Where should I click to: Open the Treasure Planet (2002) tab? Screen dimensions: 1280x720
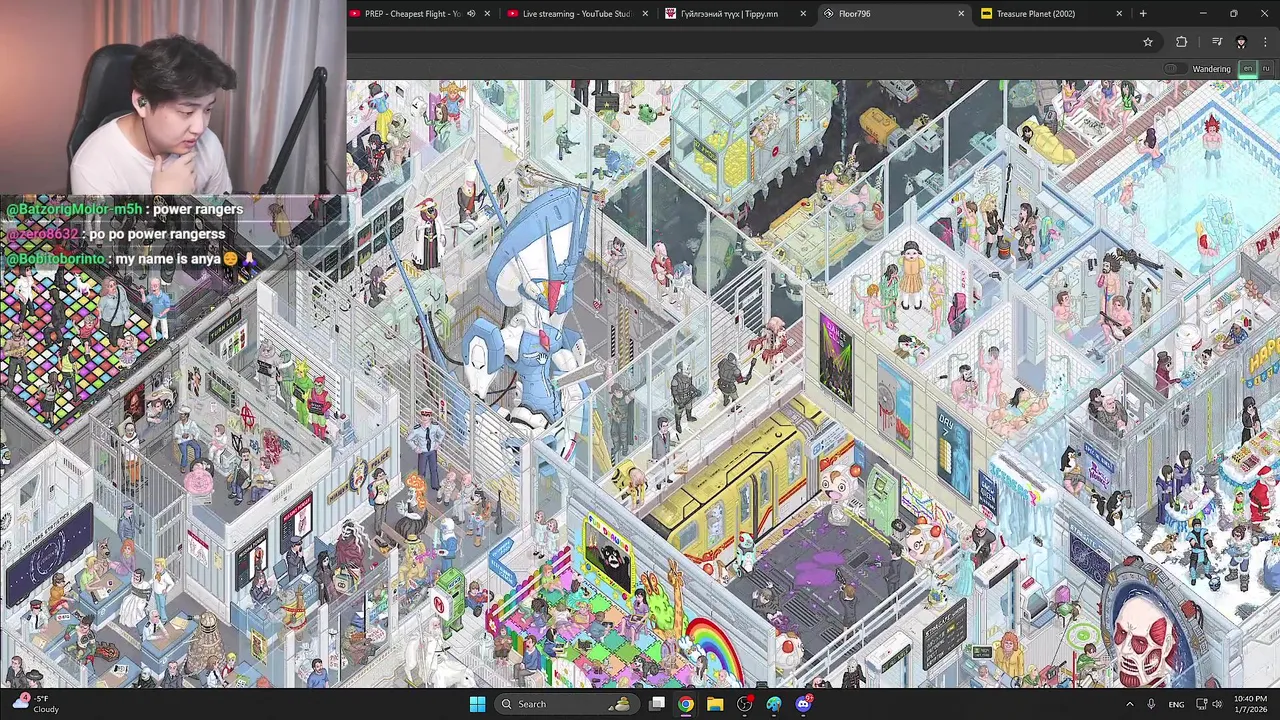pyautogui.click(x=1035, y=14)
